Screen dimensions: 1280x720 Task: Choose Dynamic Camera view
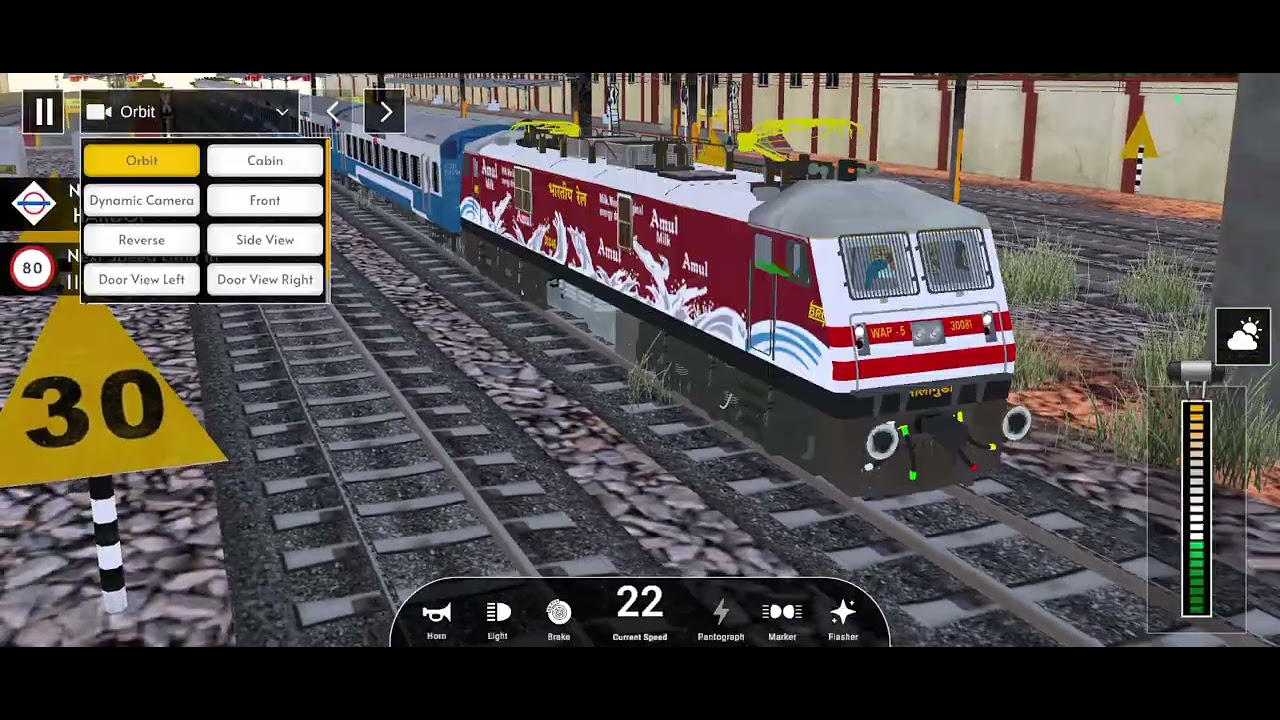142,200
